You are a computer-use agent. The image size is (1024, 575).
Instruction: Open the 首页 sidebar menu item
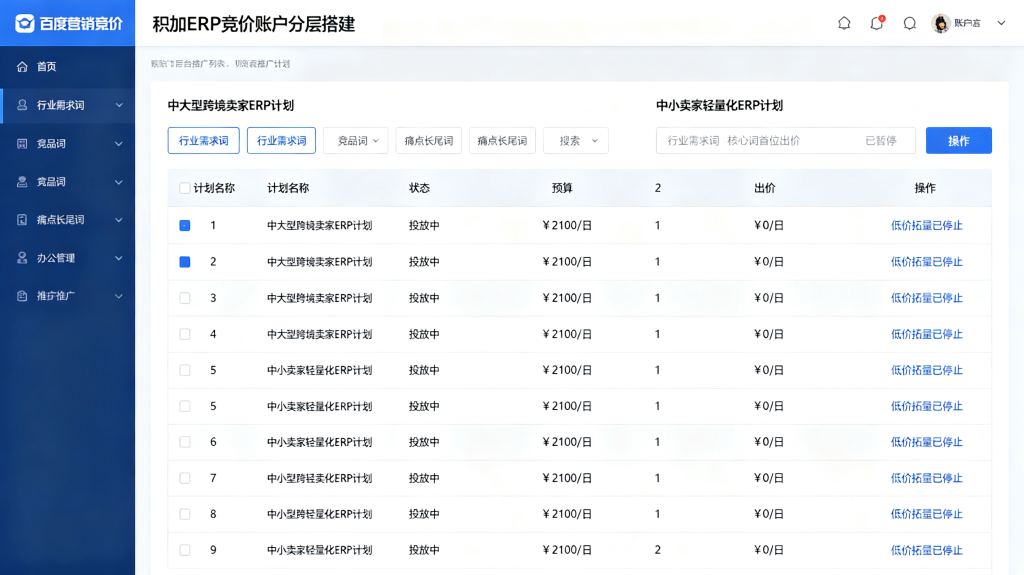click(67, 67)
